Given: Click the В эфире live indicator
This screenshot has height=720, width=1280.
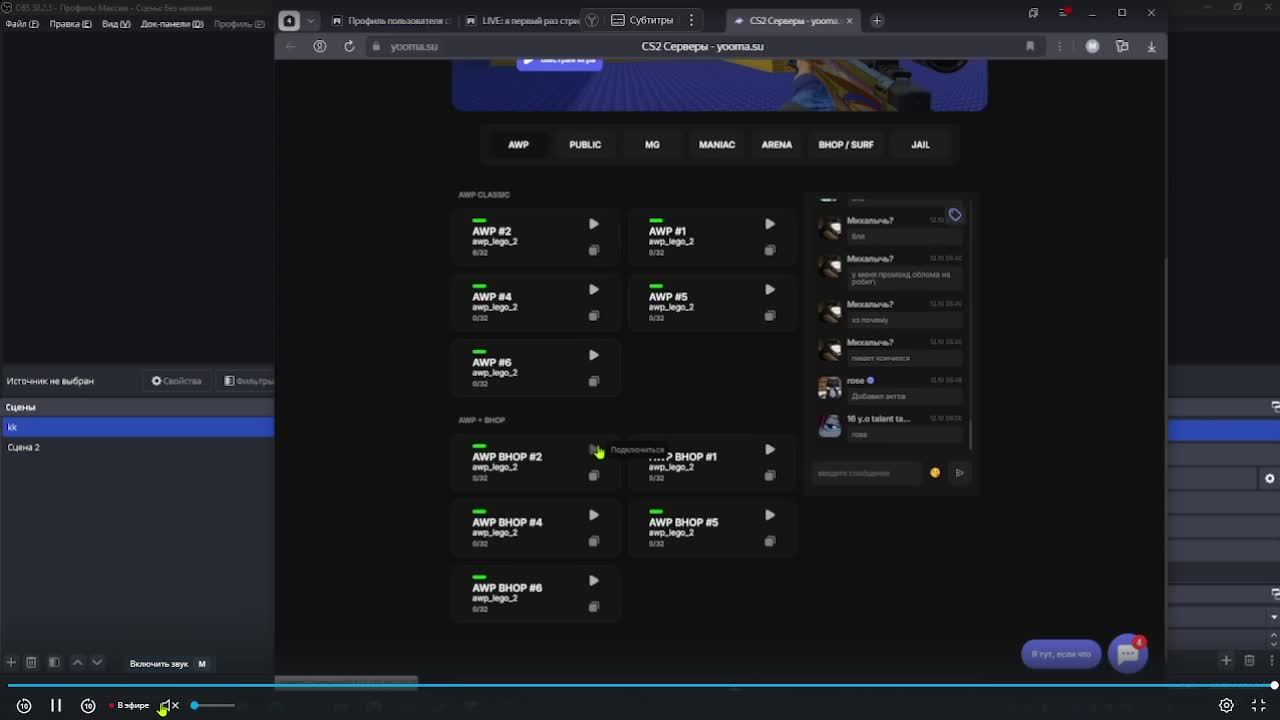Looking at the screenshot, I should pos(130,705).
